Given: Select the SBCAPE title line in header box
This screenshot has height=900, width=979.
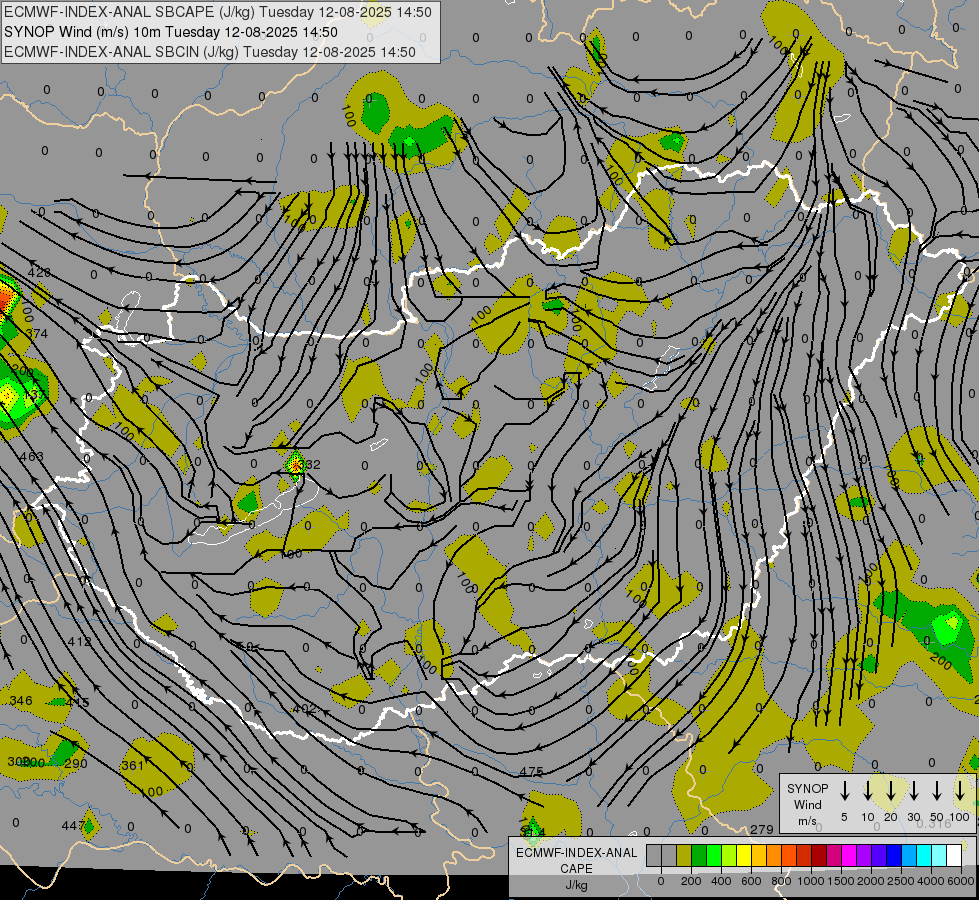Looking at the screenshot, I should pos(217,12).
